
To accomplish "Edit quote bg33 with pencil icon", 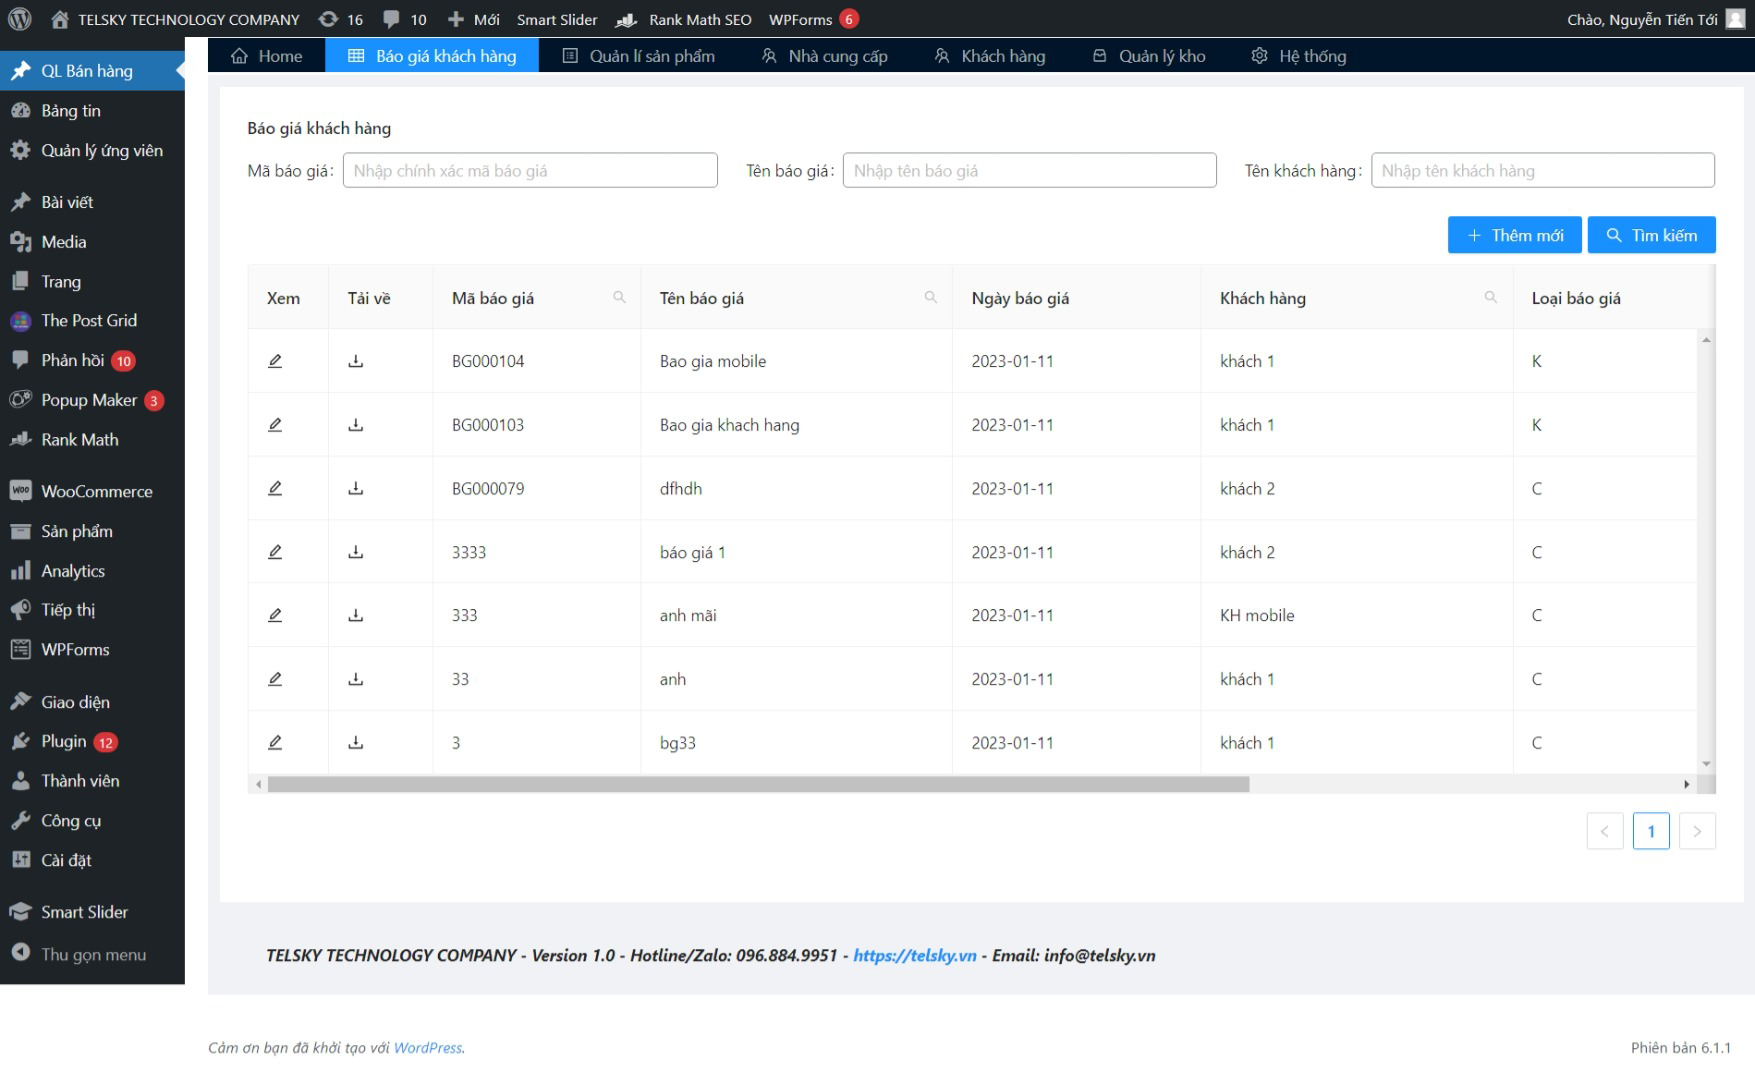I will point(275,742).
